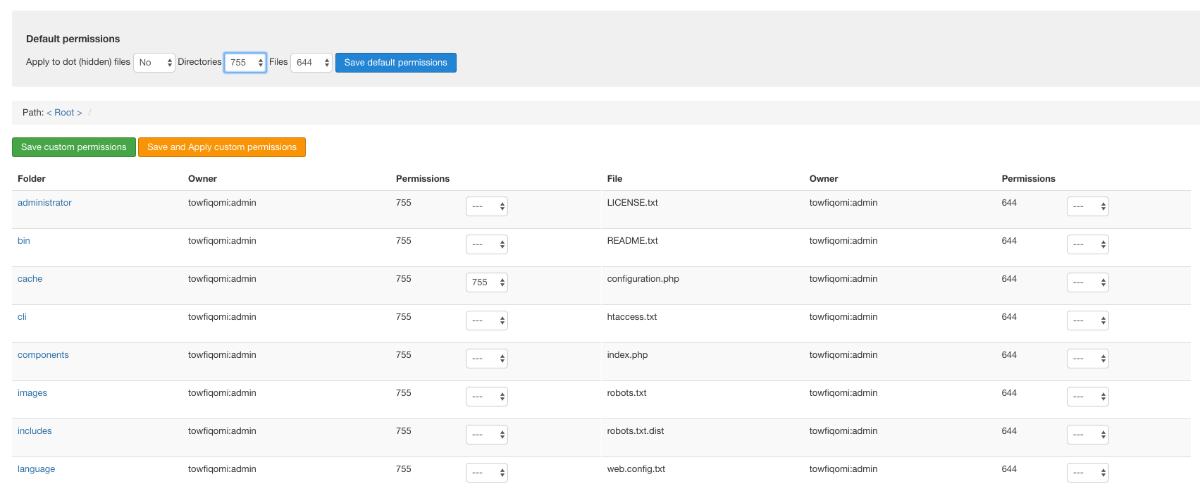Select permissions dropdown for configuration.php
Viewport: 1200px width, 491px height.
click(1088, 283)
